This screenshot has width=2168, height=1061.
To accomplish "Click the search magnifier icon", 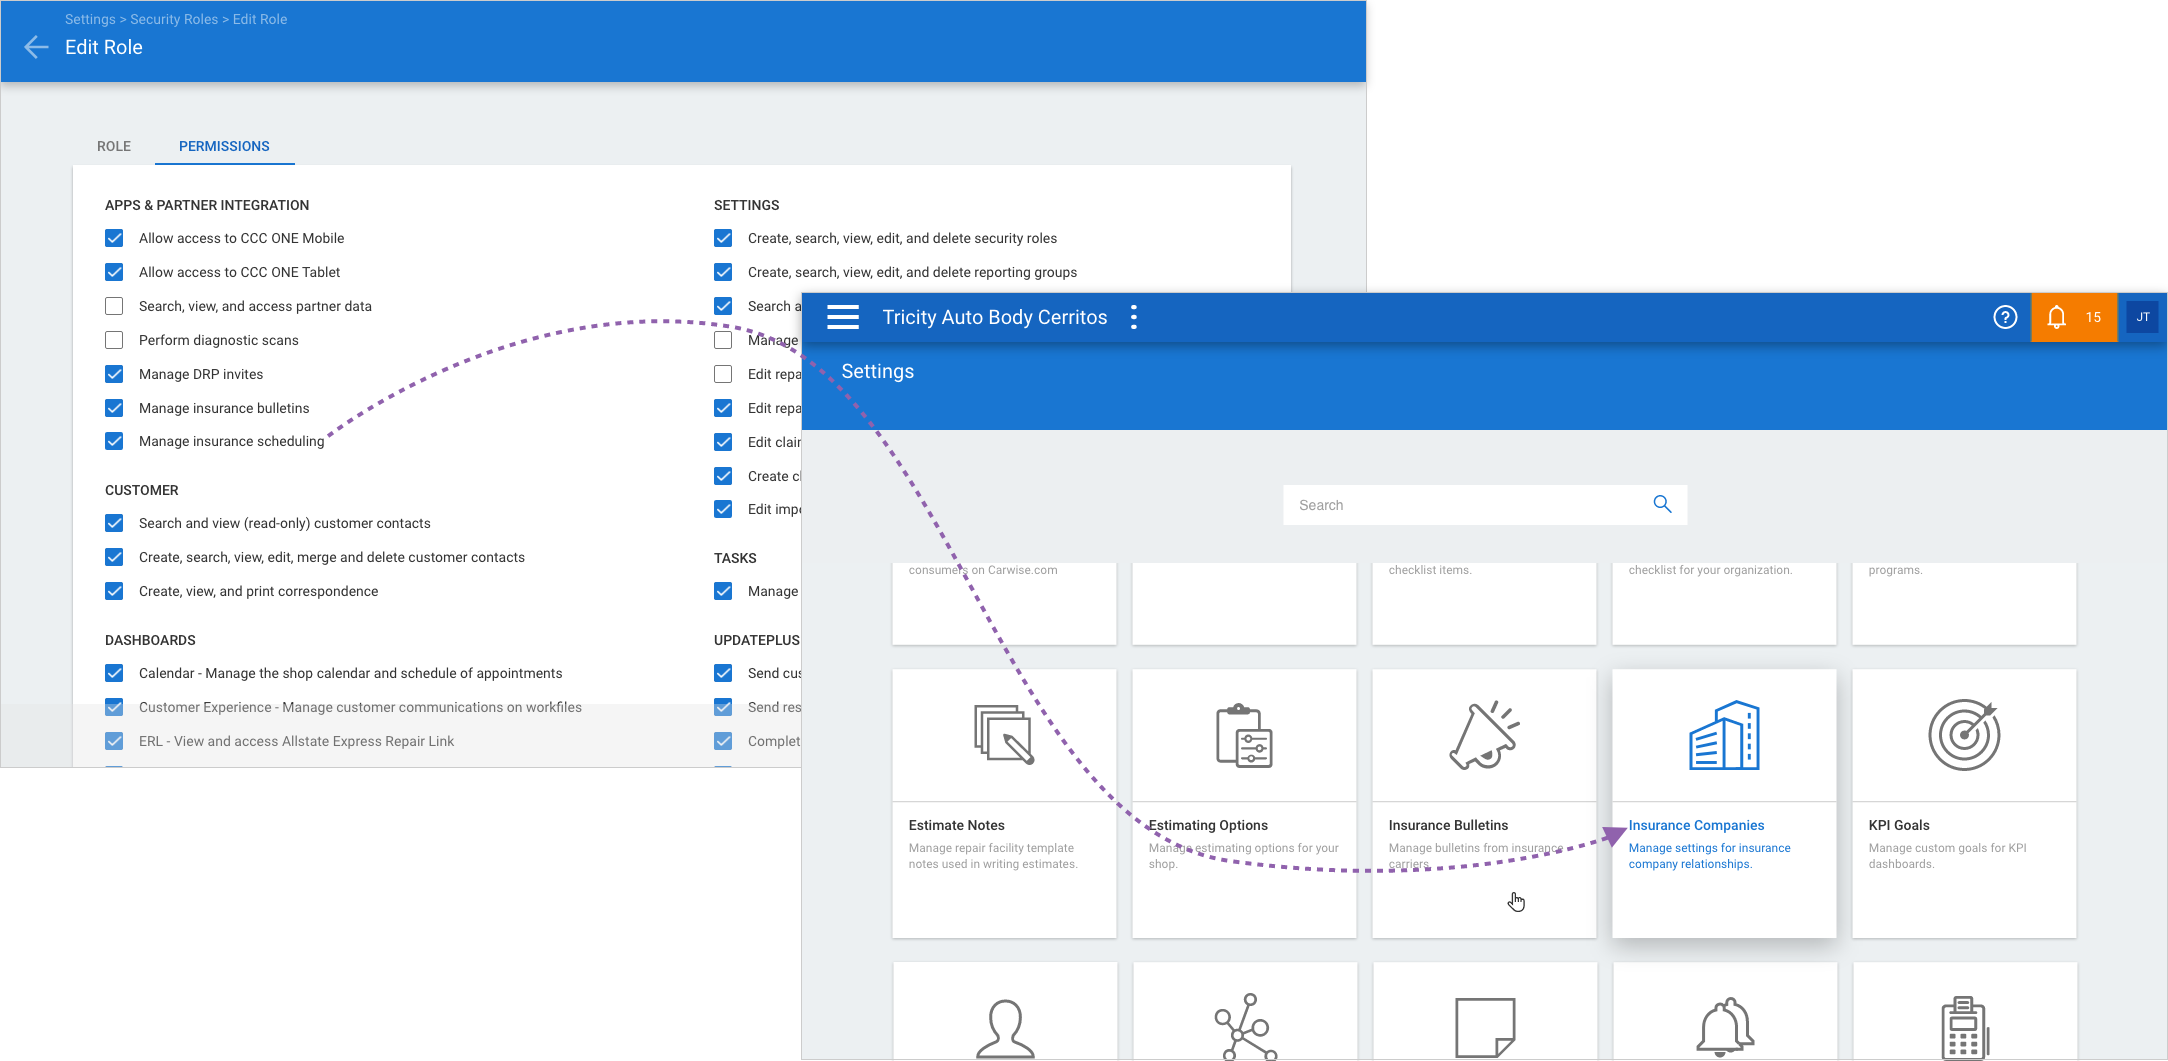I will coord(1662,505).
